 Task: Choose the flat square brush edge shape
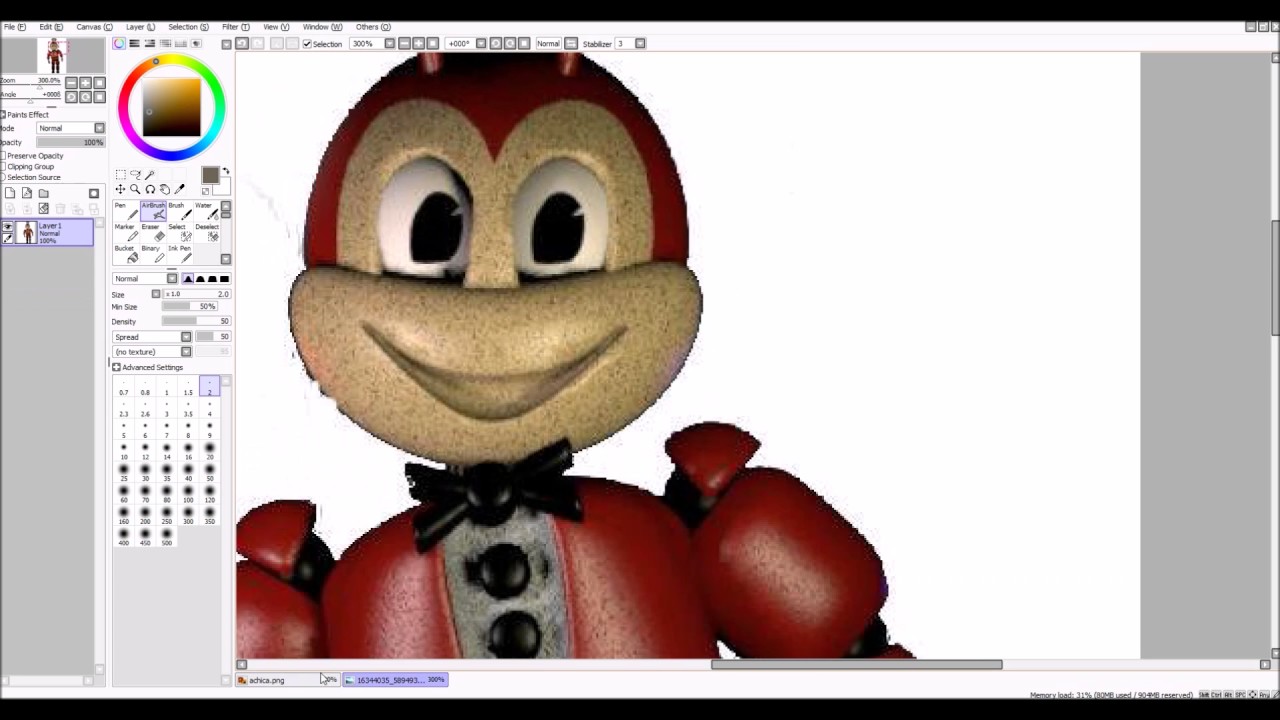(224, 279)
